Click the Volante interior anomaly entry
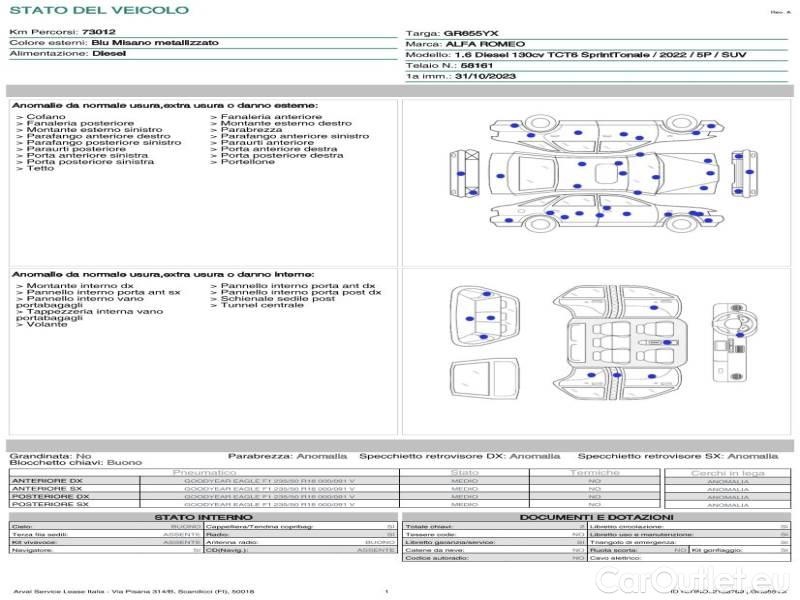Viewport: 800px width, 600px height. click(x=46, y=325)
